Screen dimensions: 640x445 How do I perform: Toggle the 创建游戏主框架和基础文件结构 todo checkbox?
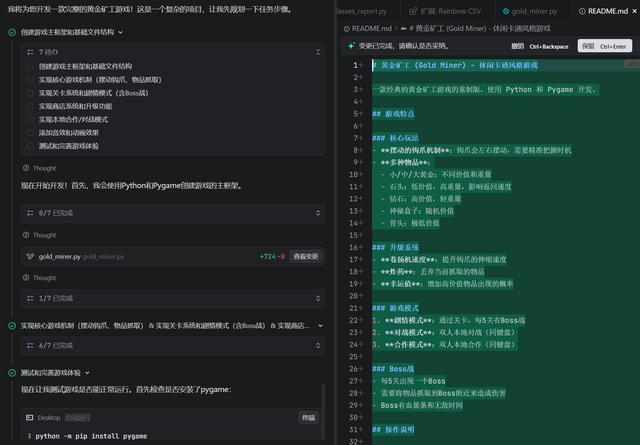tap(31, 66)
